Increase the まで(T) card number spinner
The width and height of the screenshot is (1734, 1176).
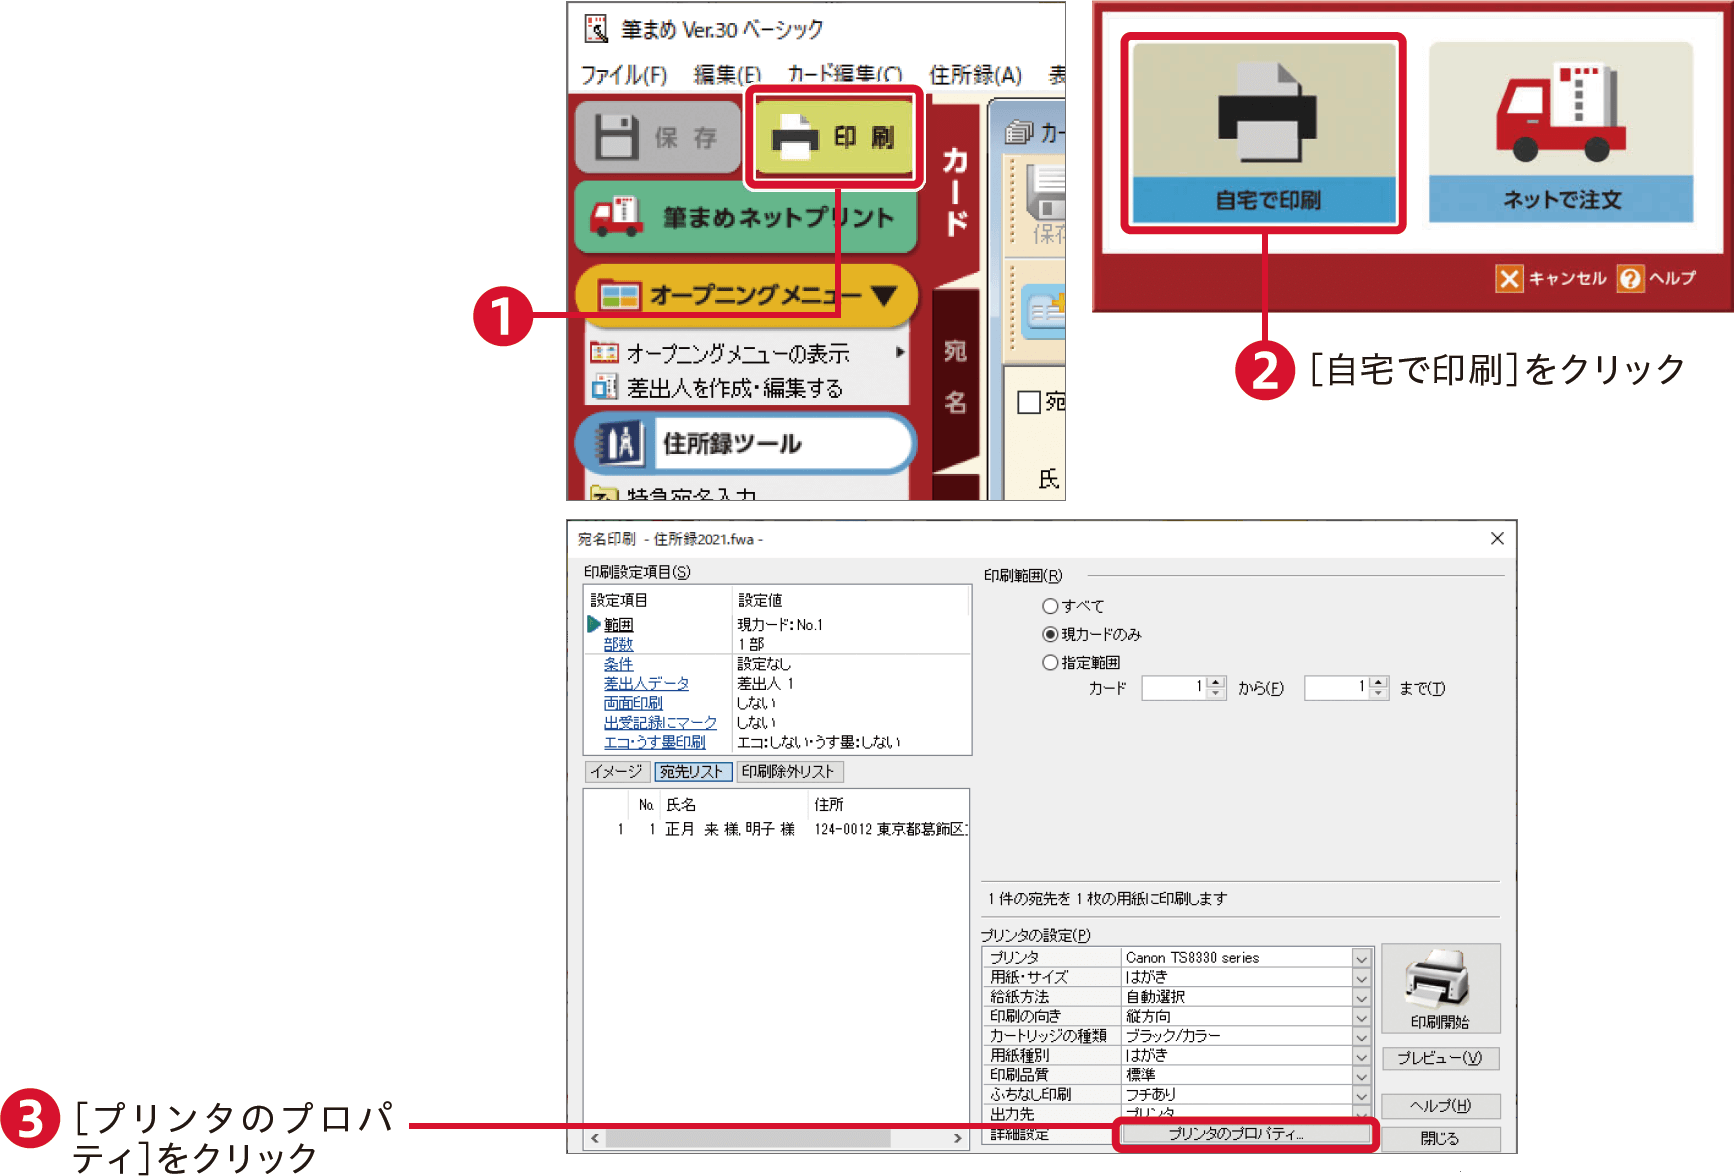click(1379, 682)
